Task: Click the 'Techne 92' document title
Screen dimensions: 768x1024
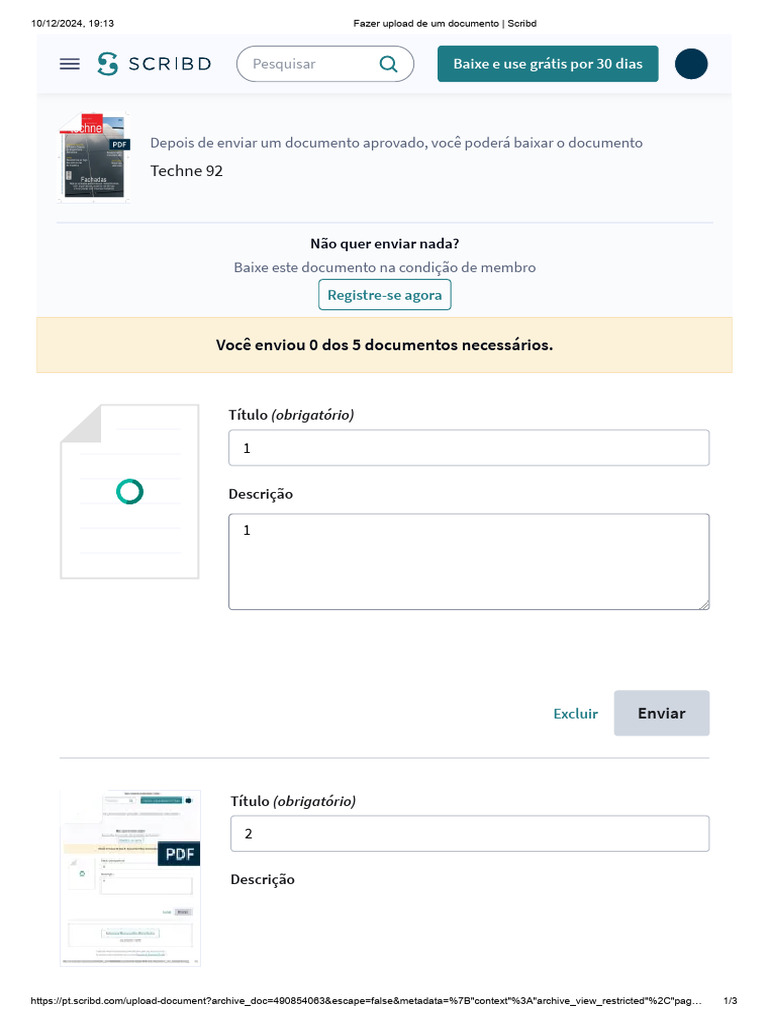Action: pos(186,171)
